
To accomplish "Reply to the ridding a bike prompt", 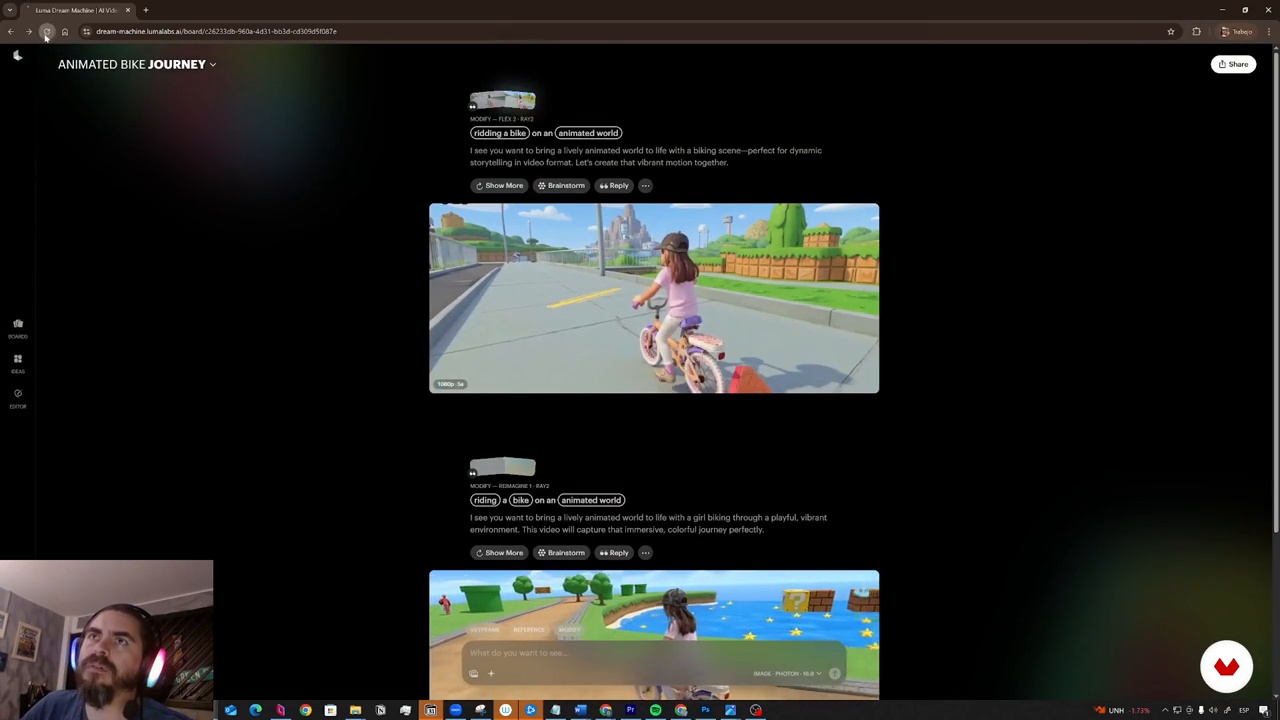I will (x=614, y=185).
